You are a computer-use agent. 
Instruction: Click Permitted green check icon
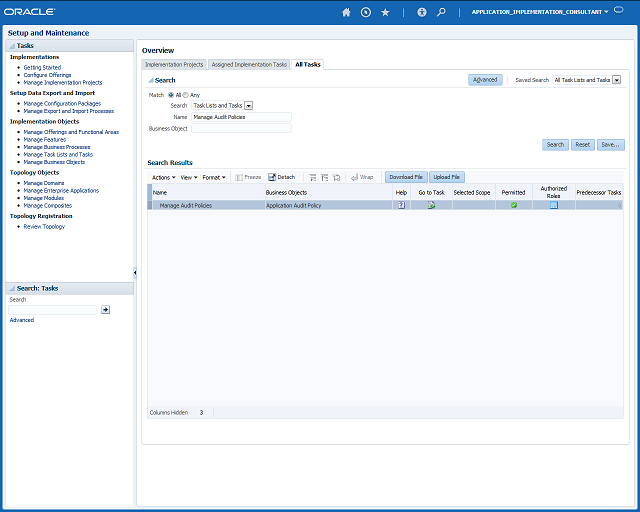(x=514, y=205)
